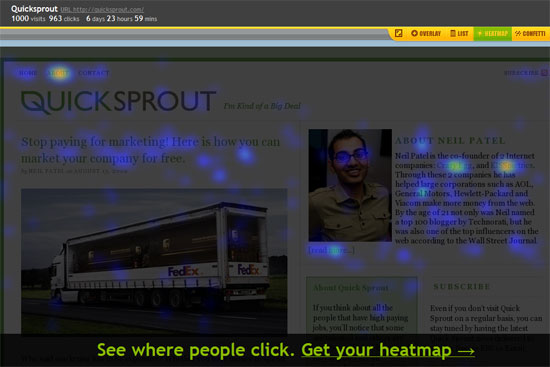Image resolution: width=550 pixels, height=367 pixels.
Task: Click Neil Patel's portrait photo
Action: [x=350, y=185]
